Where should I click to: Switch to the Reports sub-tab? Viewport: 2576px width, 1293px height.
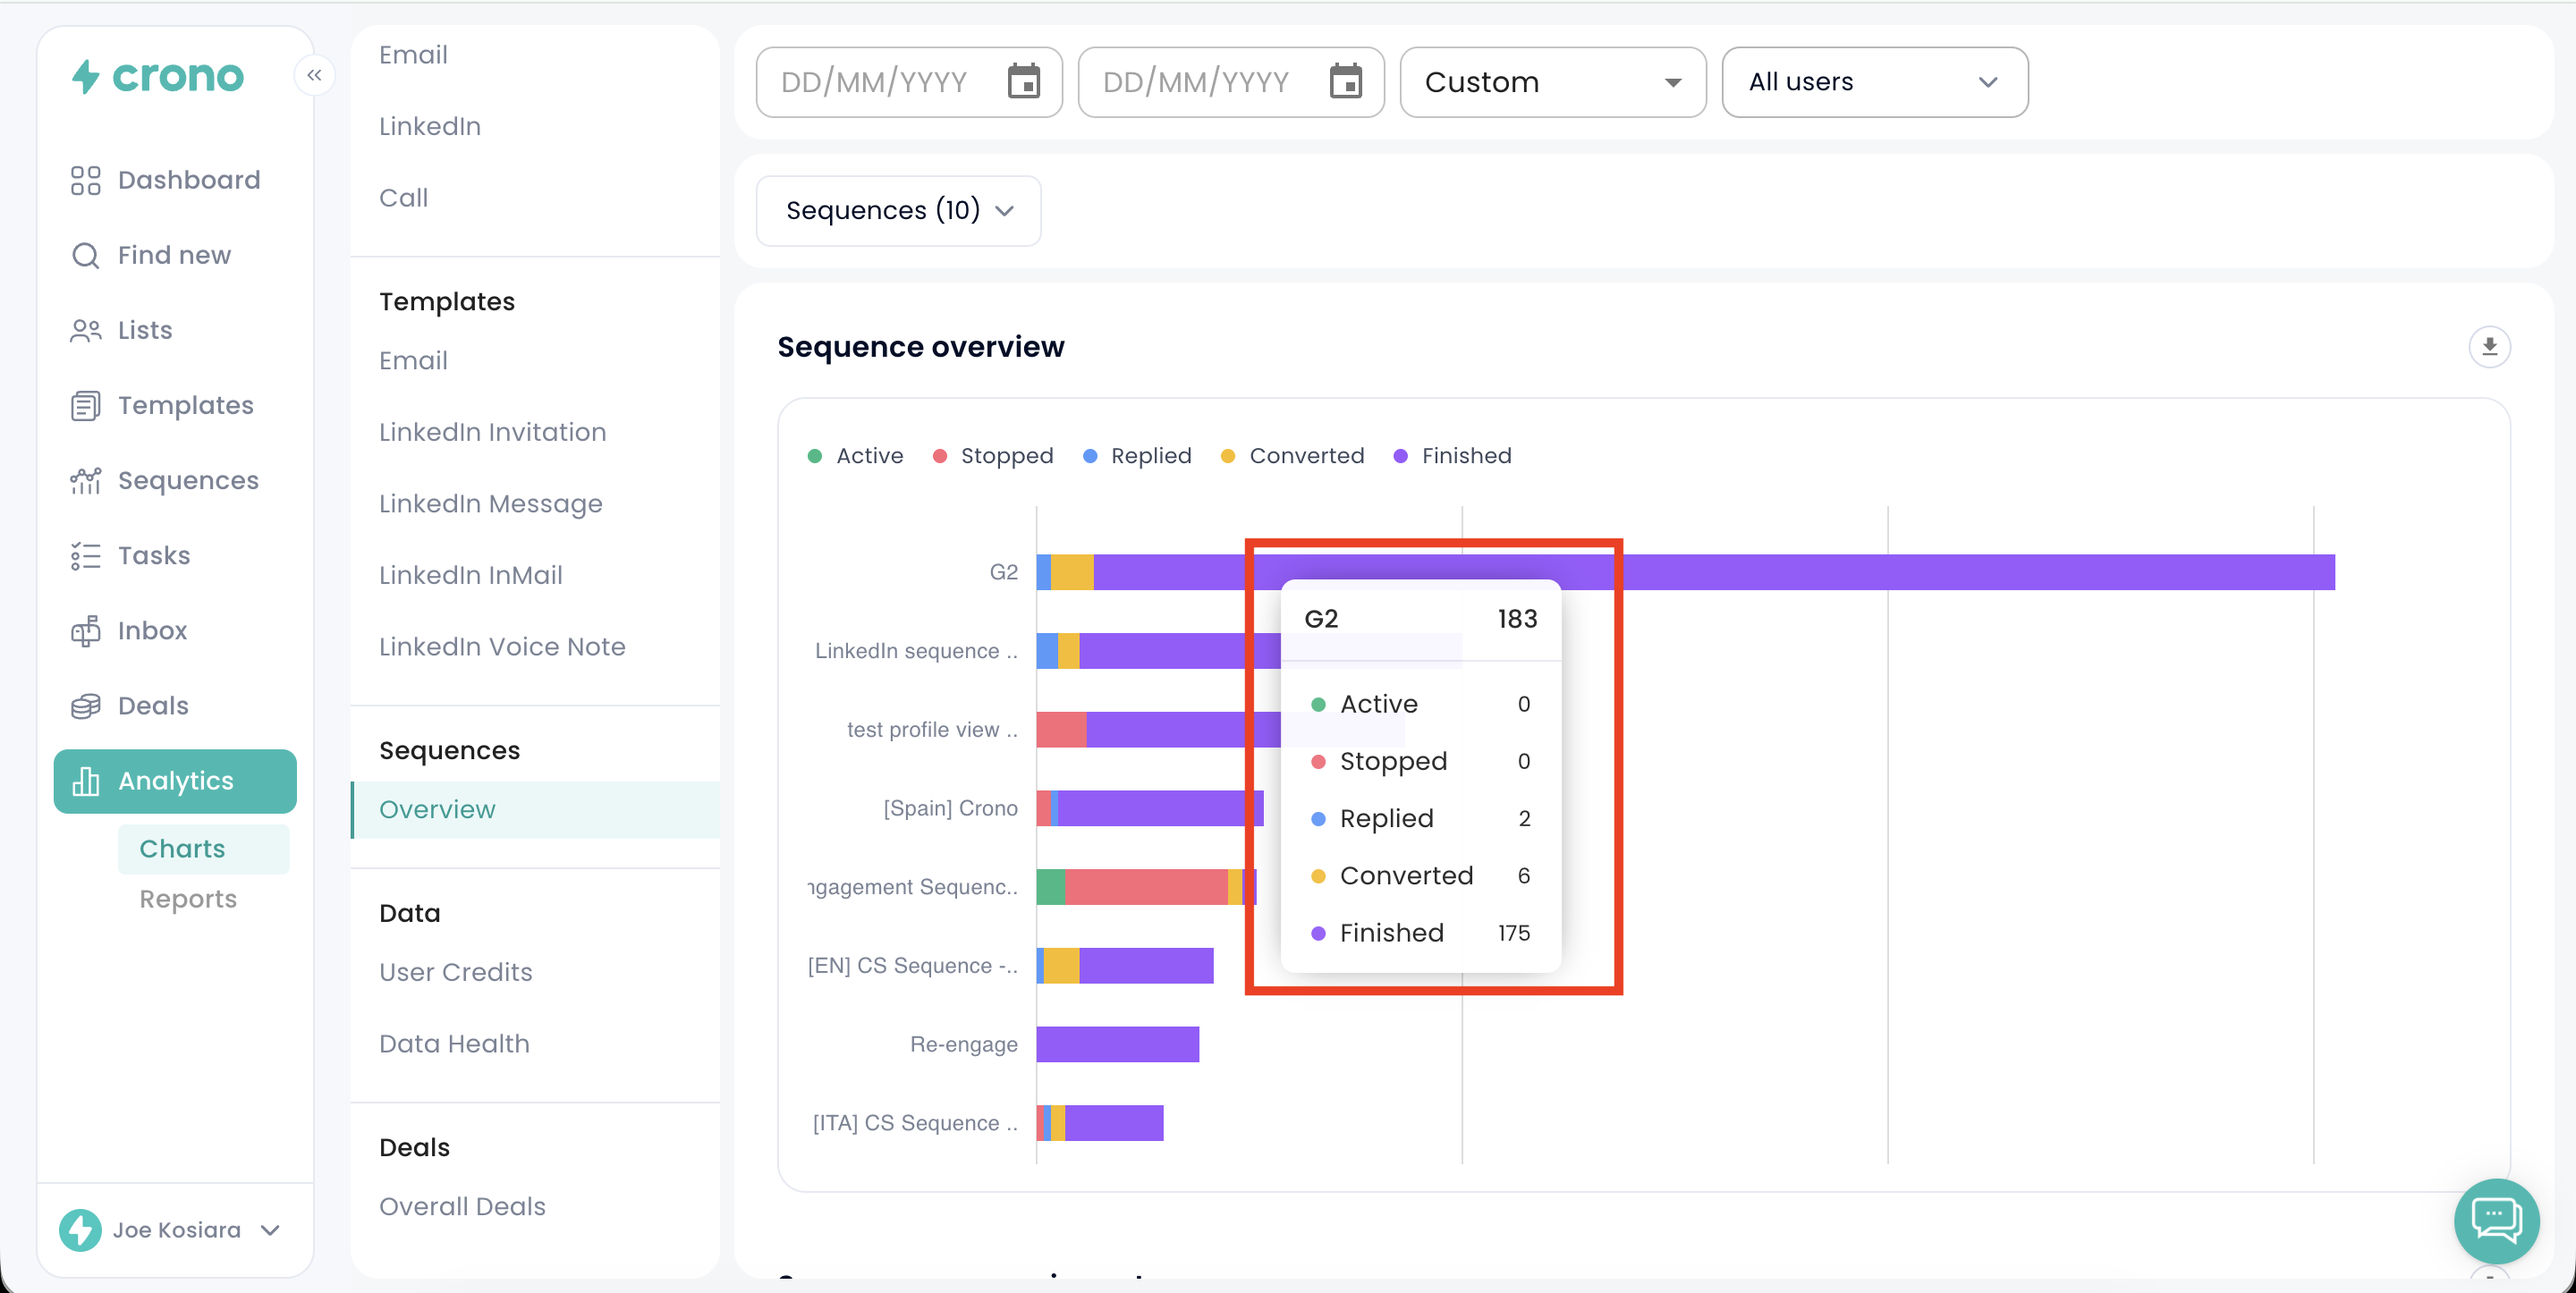click(x=188, y=899)
